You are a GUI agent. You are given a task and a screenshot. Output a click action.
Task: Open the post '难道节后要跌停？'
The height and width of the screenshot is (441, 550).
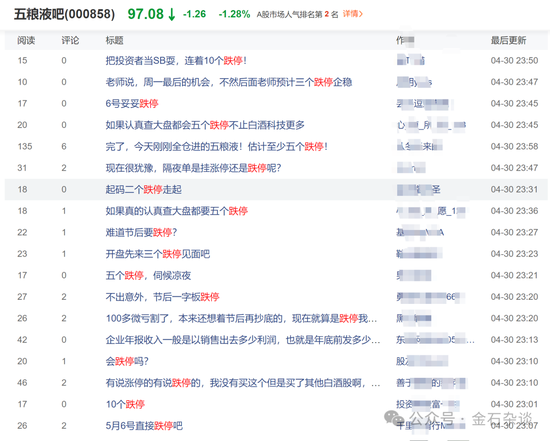coord(141,232)
